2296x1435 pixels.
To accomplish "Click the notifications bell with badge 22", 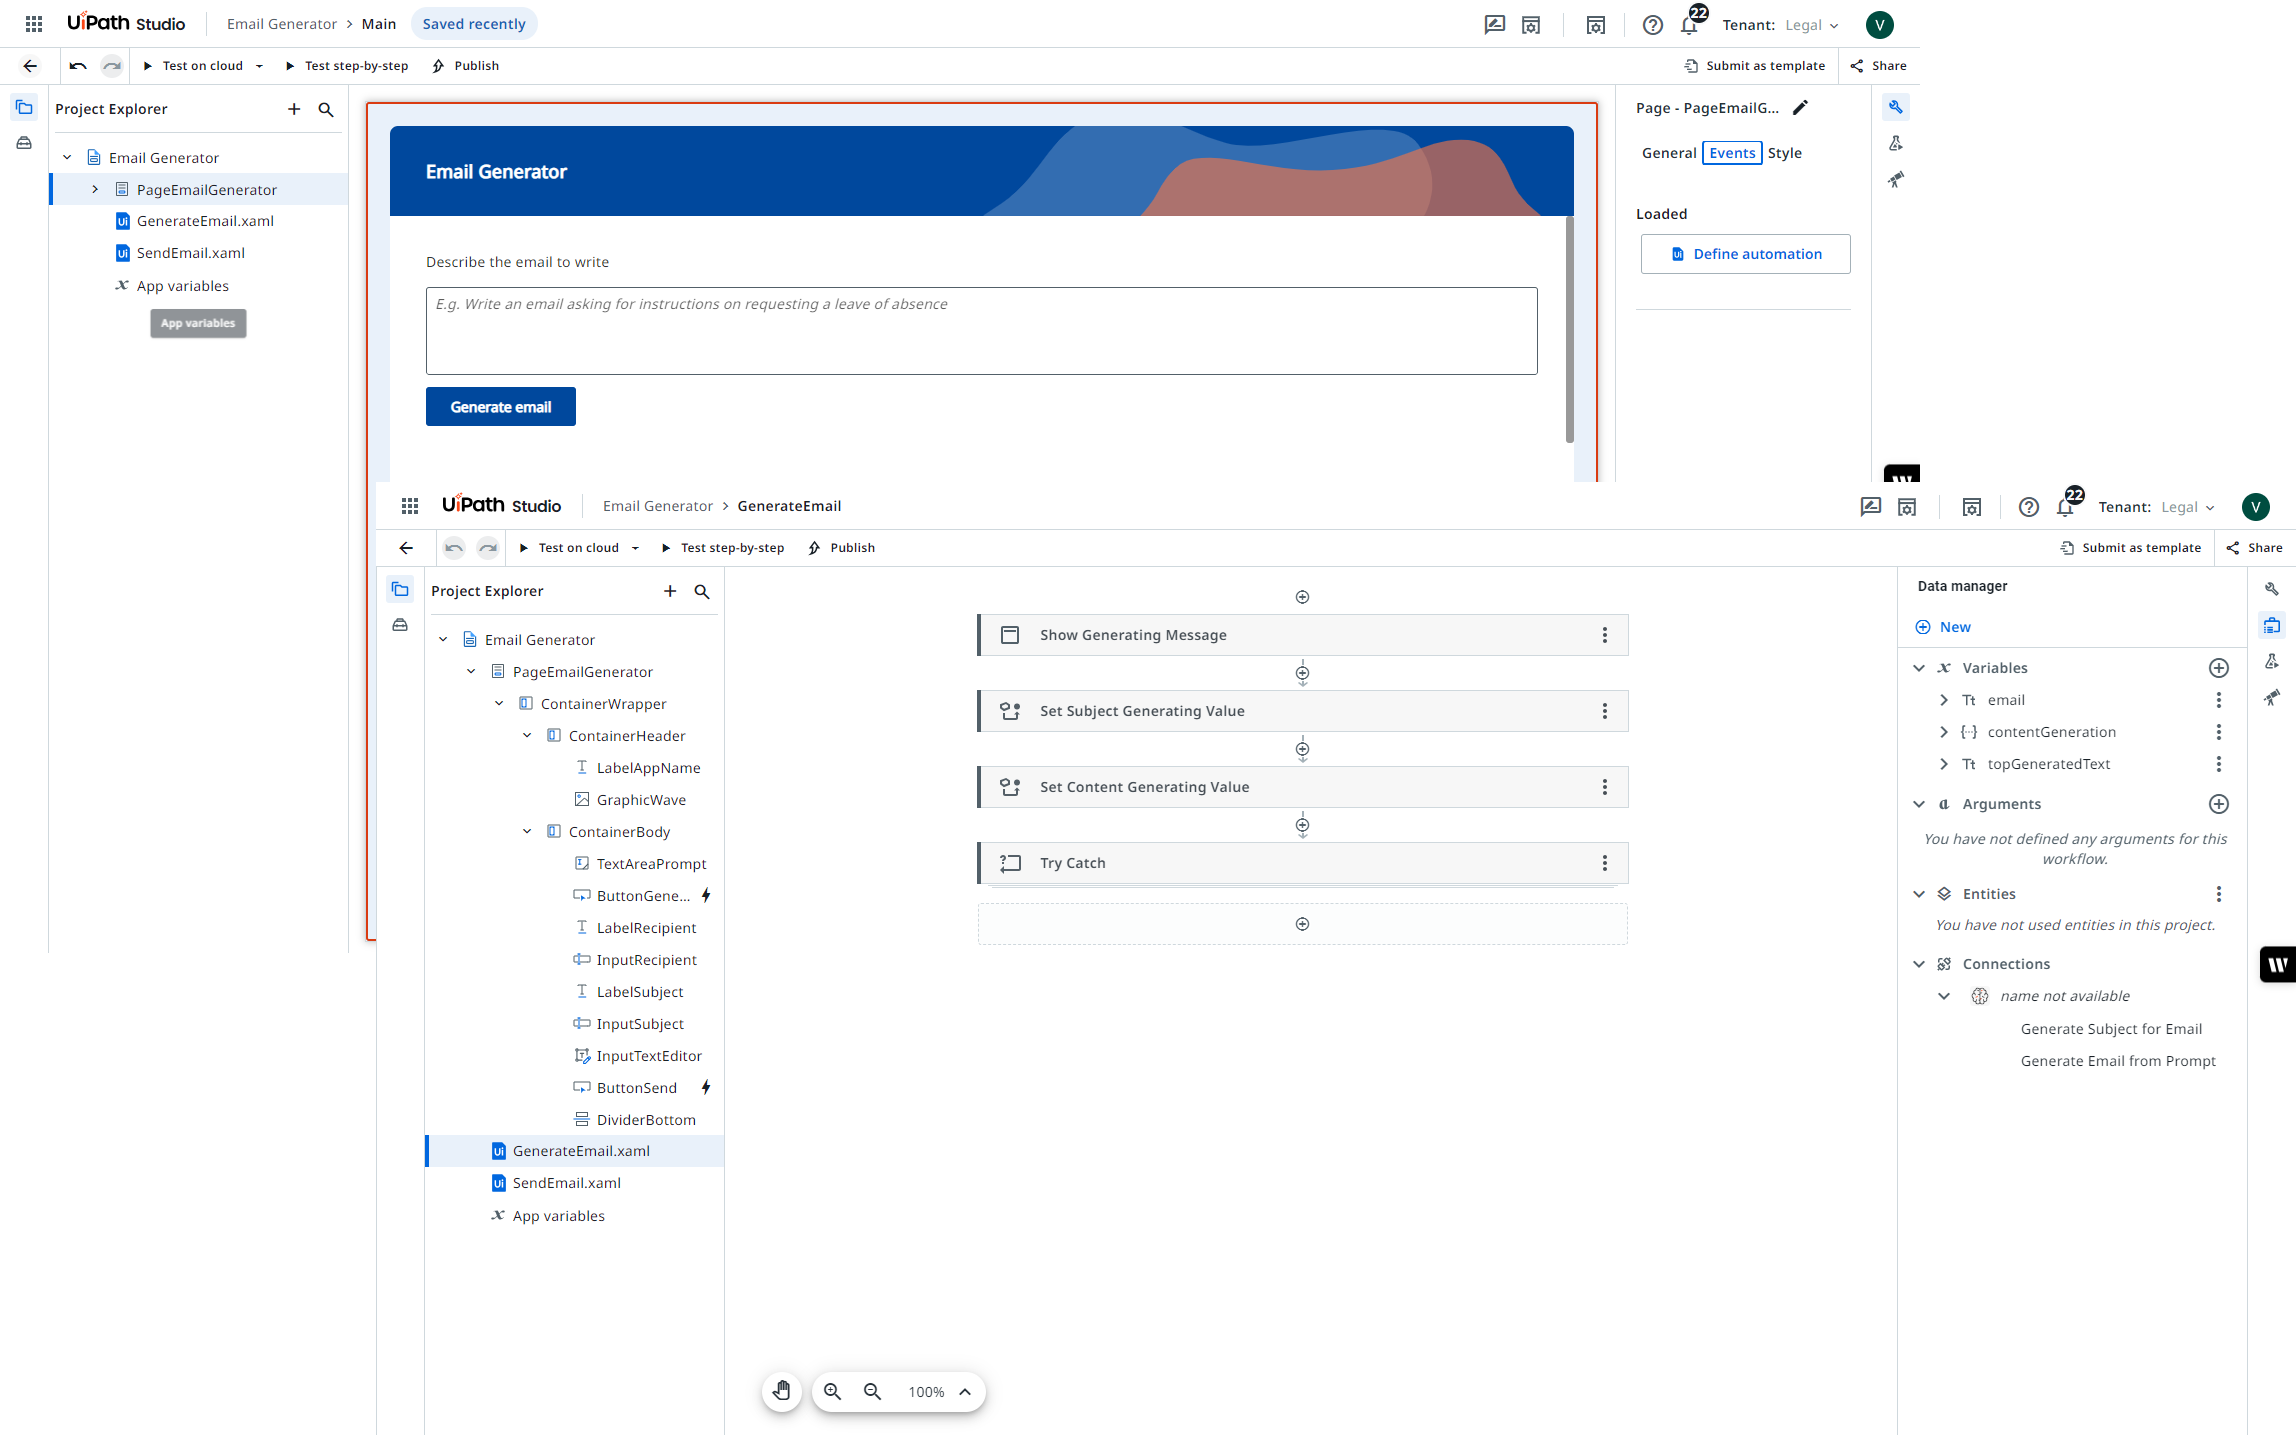I will click(x=1690, y=25).
